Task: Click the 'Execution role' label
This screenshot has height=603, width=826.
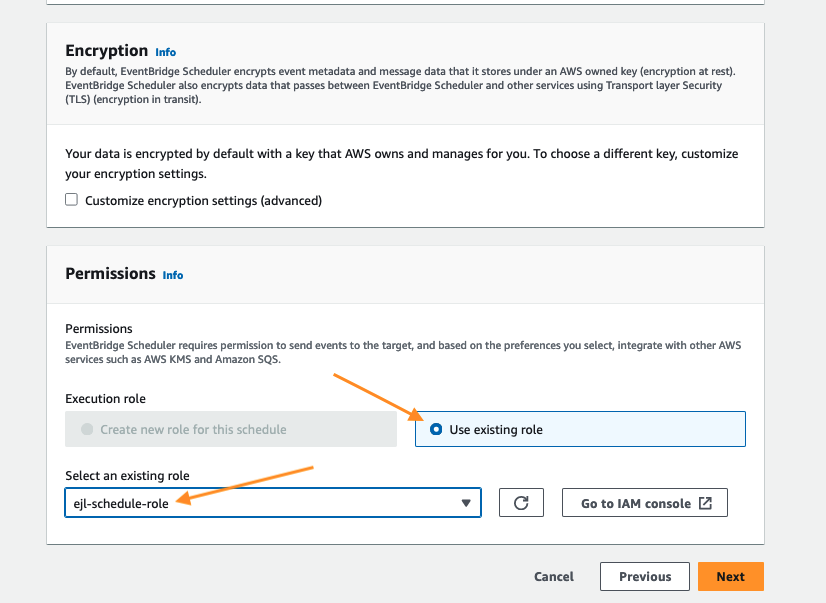Action: click(x=105, y=399)
